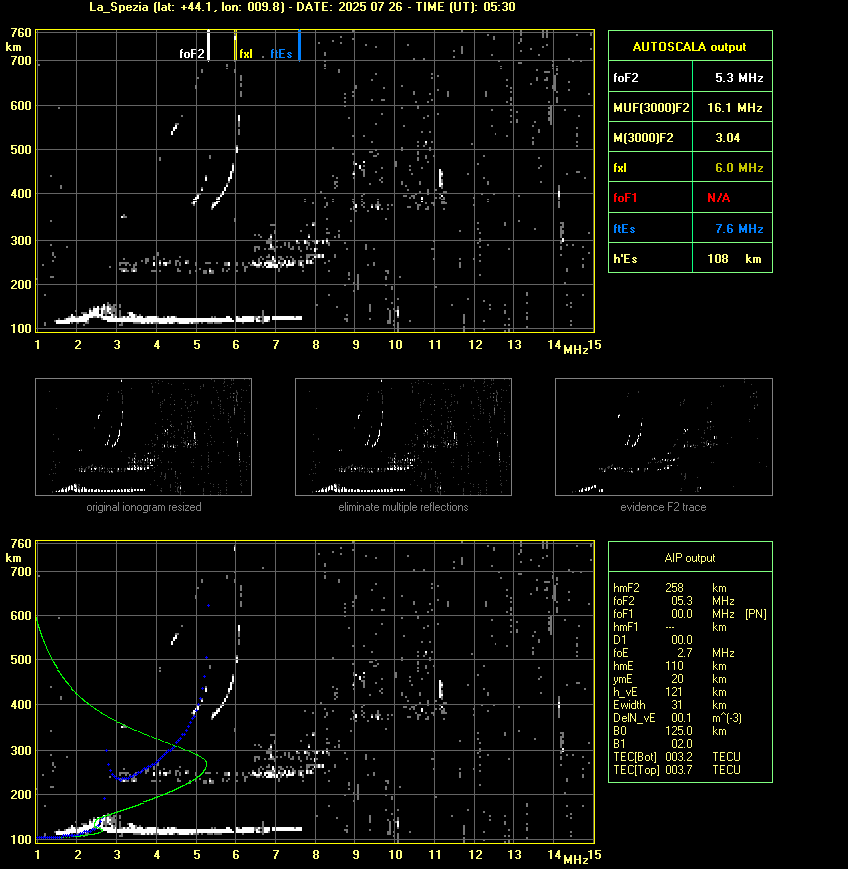Click the h_vE value '121' in AIP output
Image resolution: width=848 pixels, height=869 pixels.
pyautogui.click(x=674, y=692)
